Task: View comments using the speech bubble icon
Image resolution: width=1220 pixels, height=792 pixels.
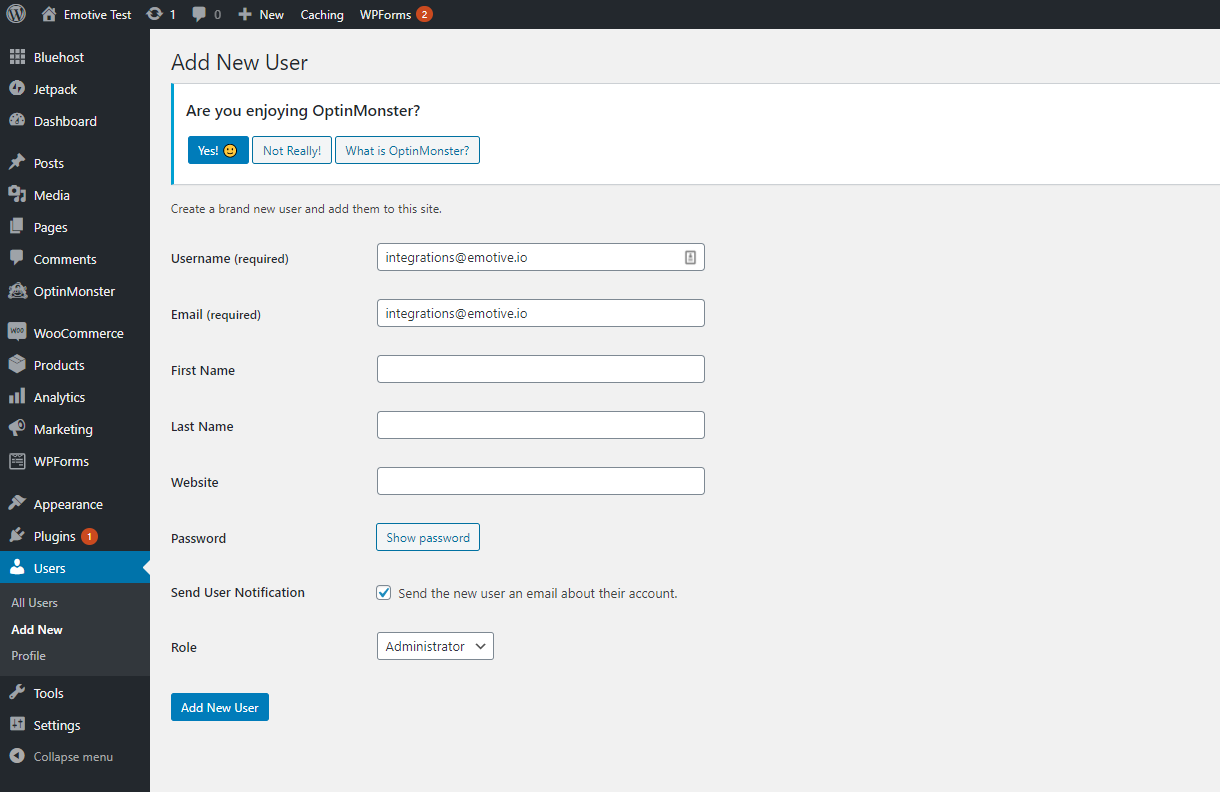Action: [x=200, y=14]
